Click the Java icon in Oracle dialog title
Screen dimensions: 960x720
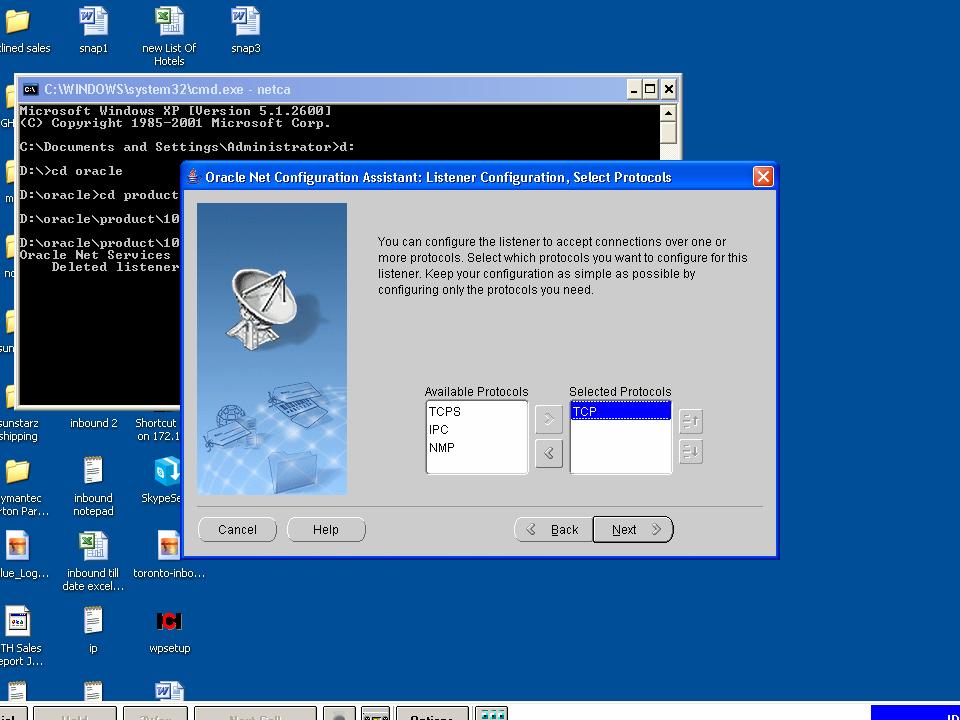tap(194, 177)
